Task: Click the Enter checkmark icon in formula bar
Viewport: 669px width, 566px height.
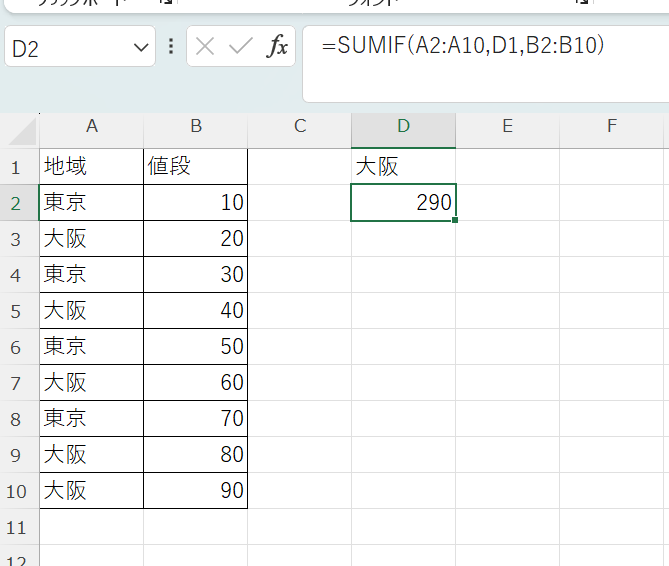Action: pos(240,47)
